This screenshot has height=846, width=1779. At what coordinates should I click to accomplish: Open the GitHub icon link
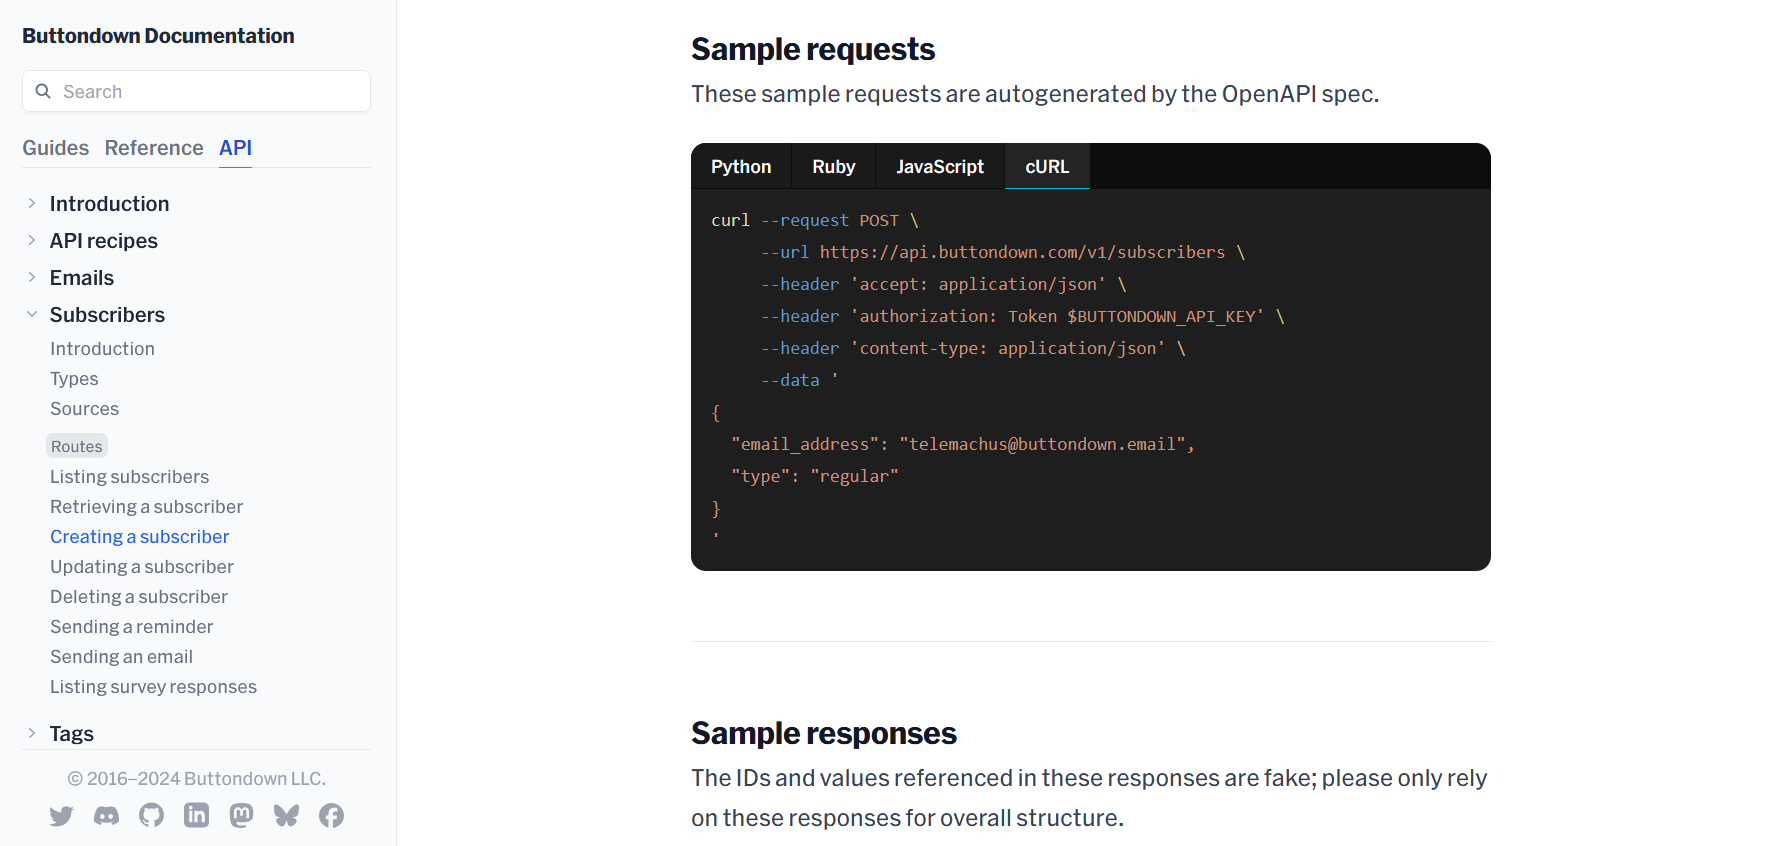click(x=151, y=816)
